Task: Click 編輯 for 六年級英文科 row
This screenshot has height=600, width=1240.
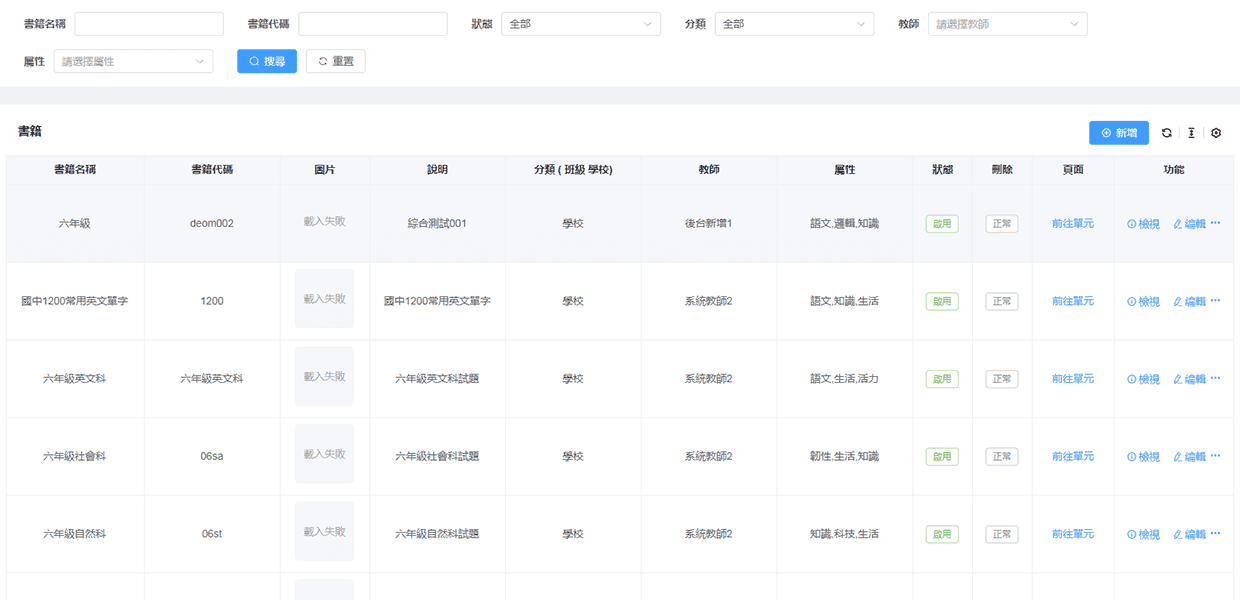Action: coord(1189,379)
